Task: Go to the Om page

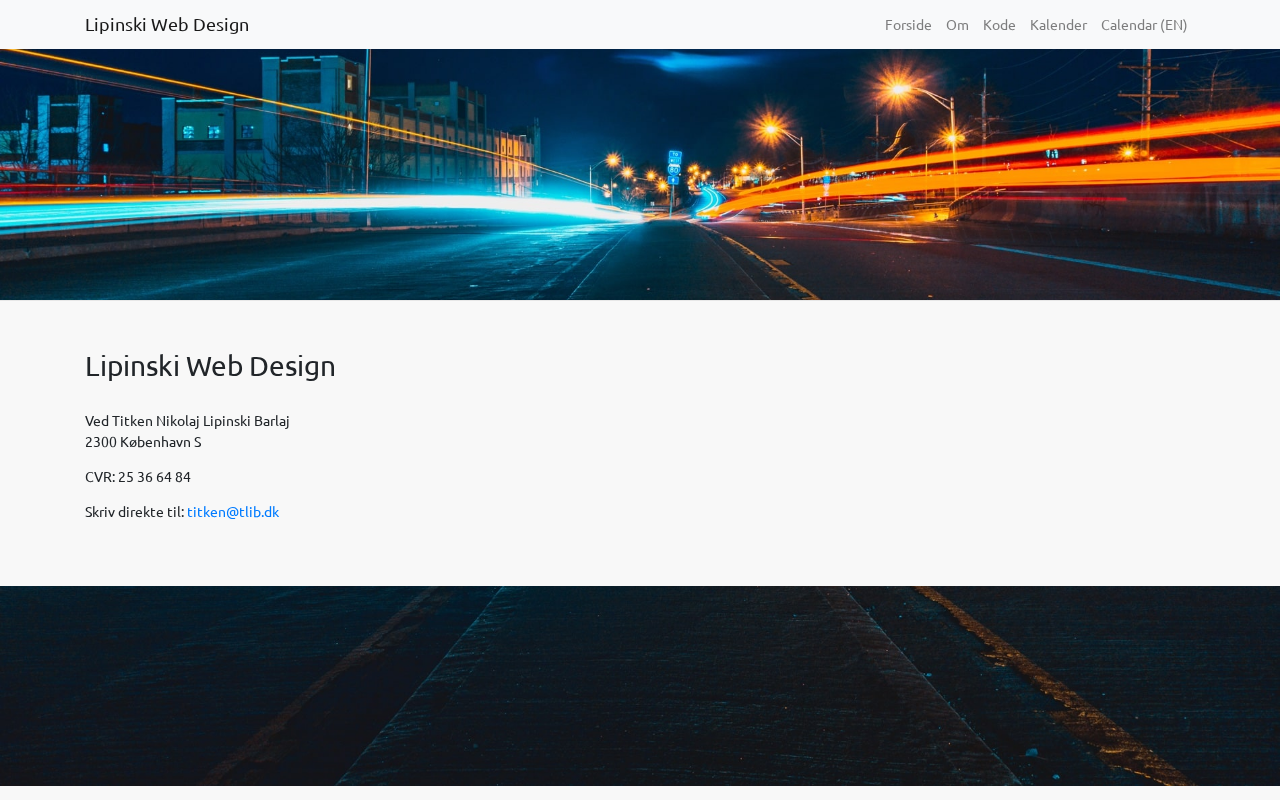Action: pyautogui.click(x=957, y=25)
